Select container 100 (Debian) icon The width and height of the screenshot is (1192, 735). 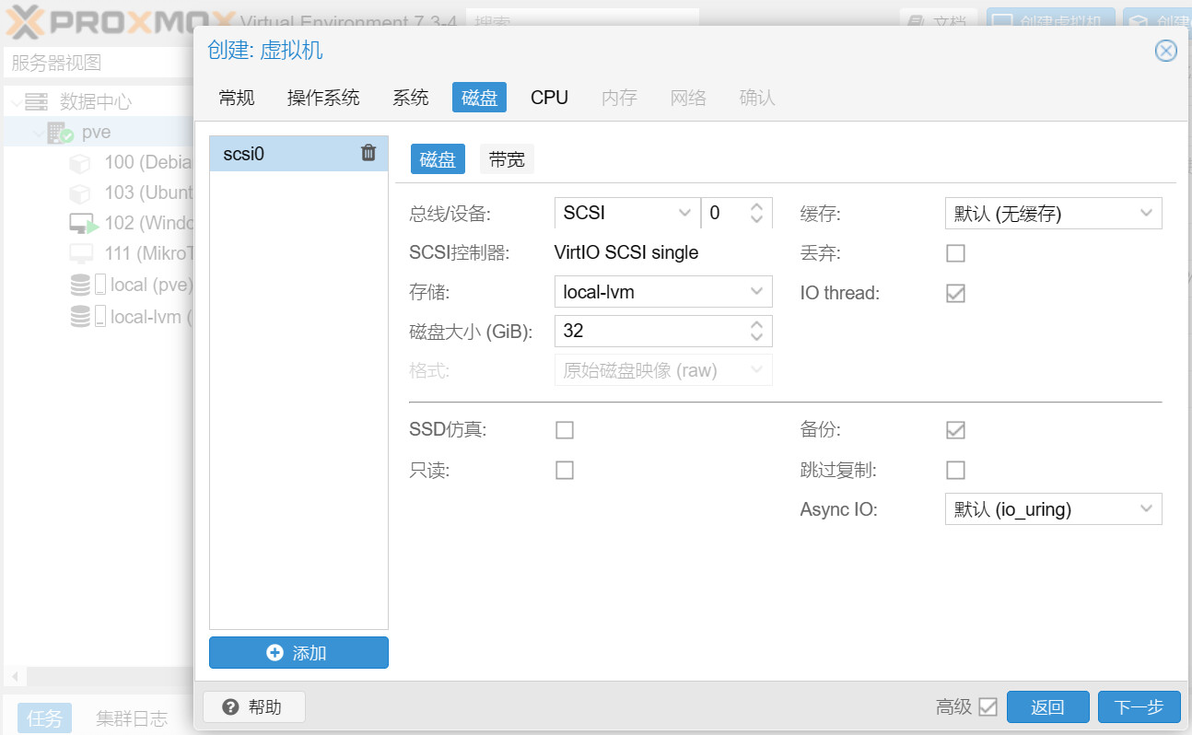click(x=80, y=163)
